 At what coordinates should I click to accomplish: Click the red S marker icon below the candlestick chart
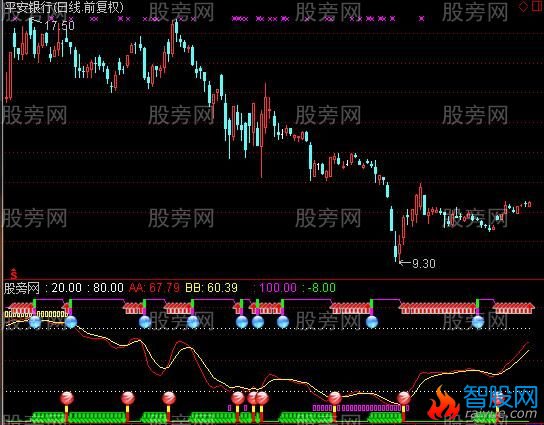coord(14,274)
